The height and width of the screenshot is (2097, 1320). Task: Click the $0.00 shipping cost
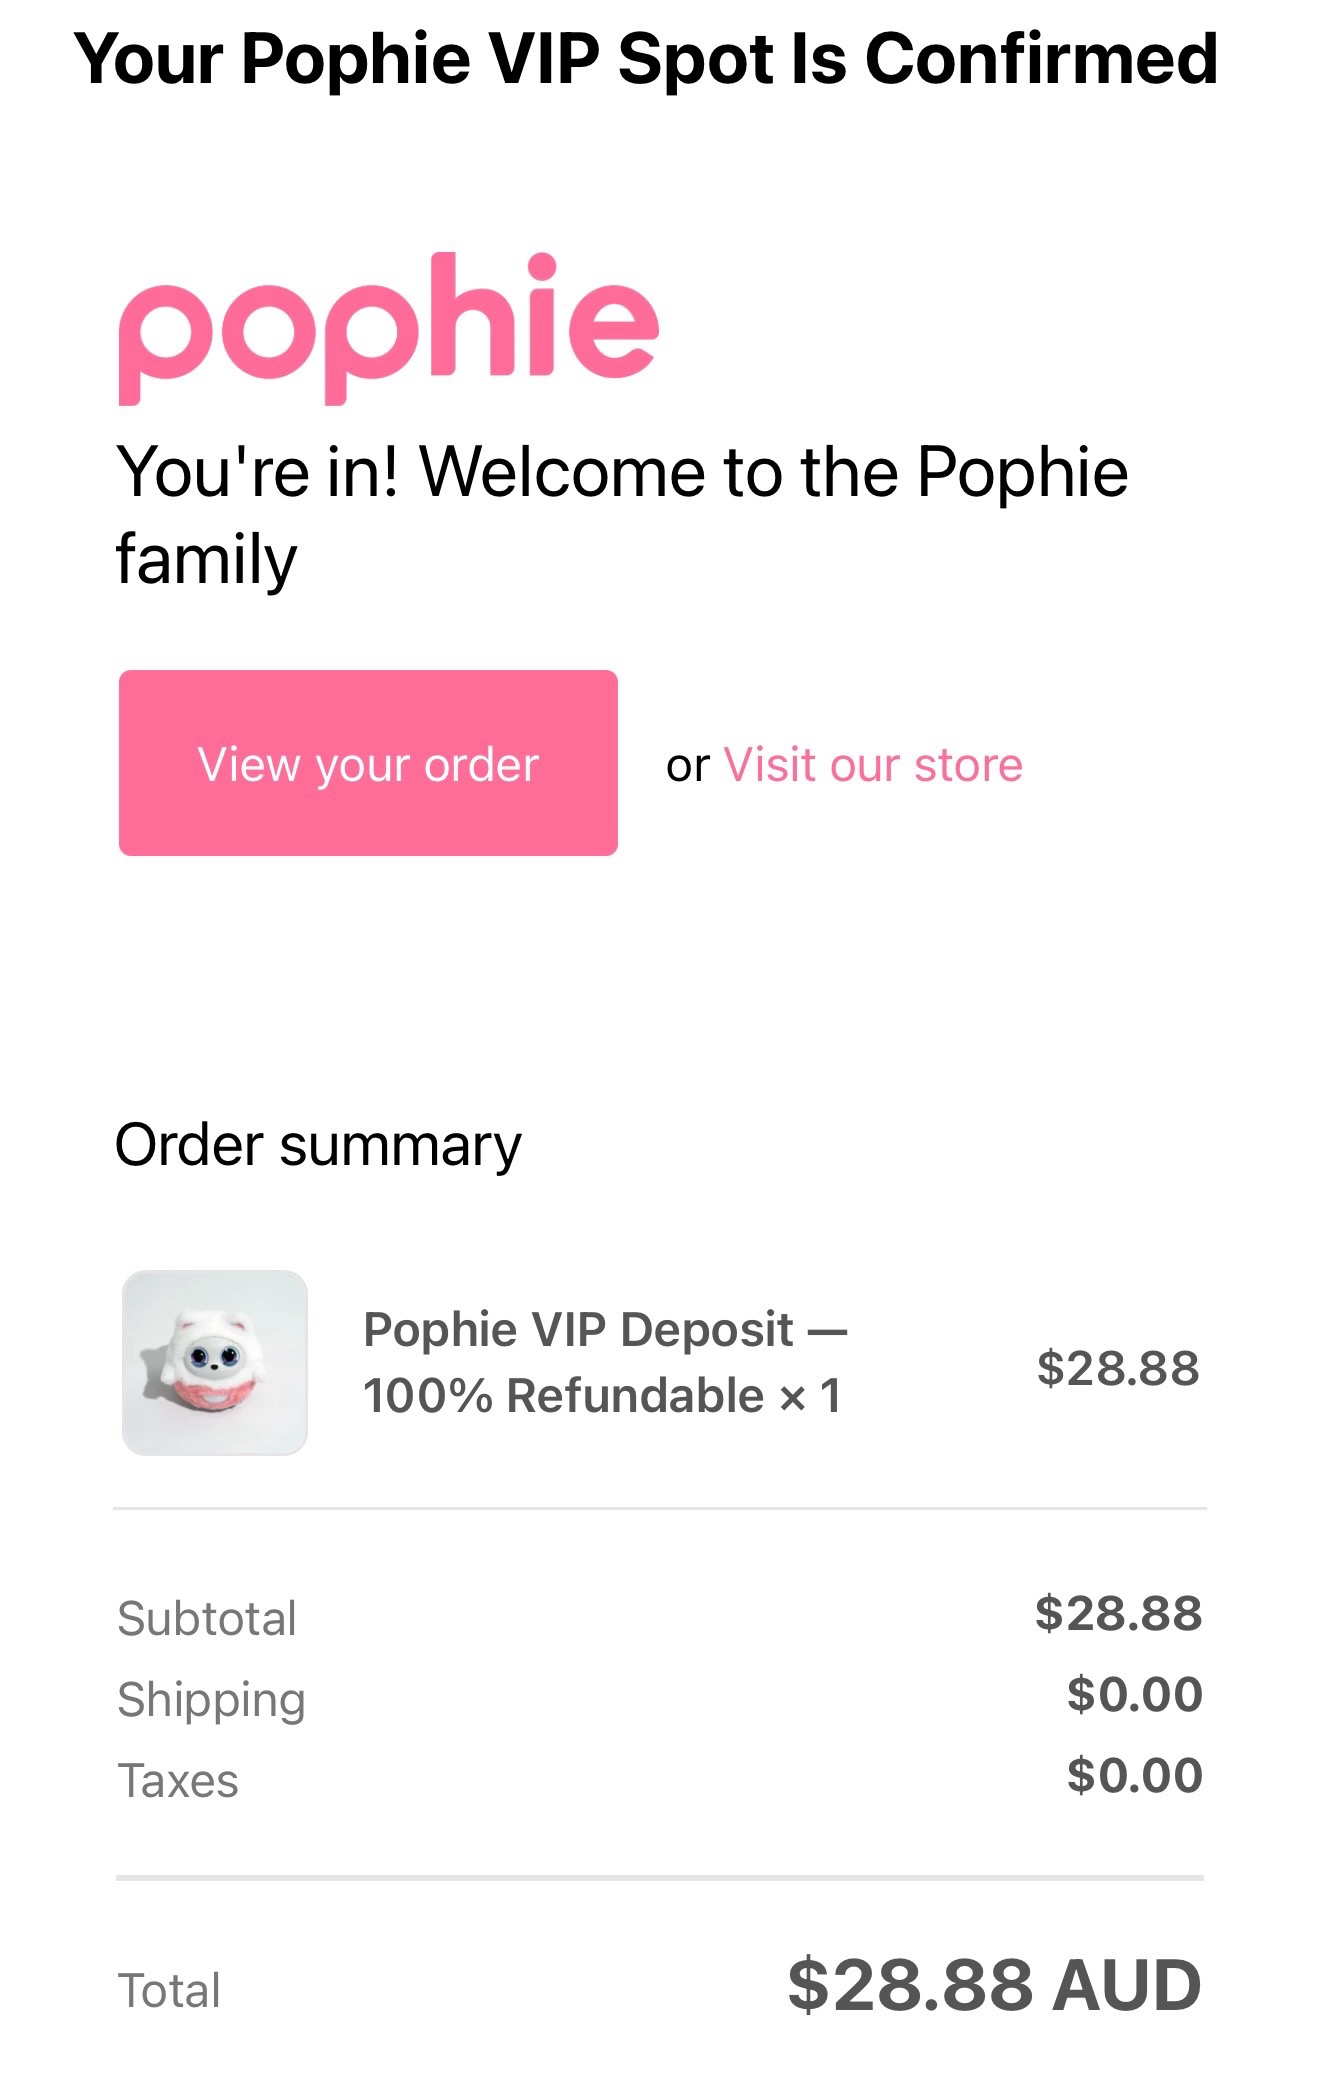[x=1136, y=1694]
